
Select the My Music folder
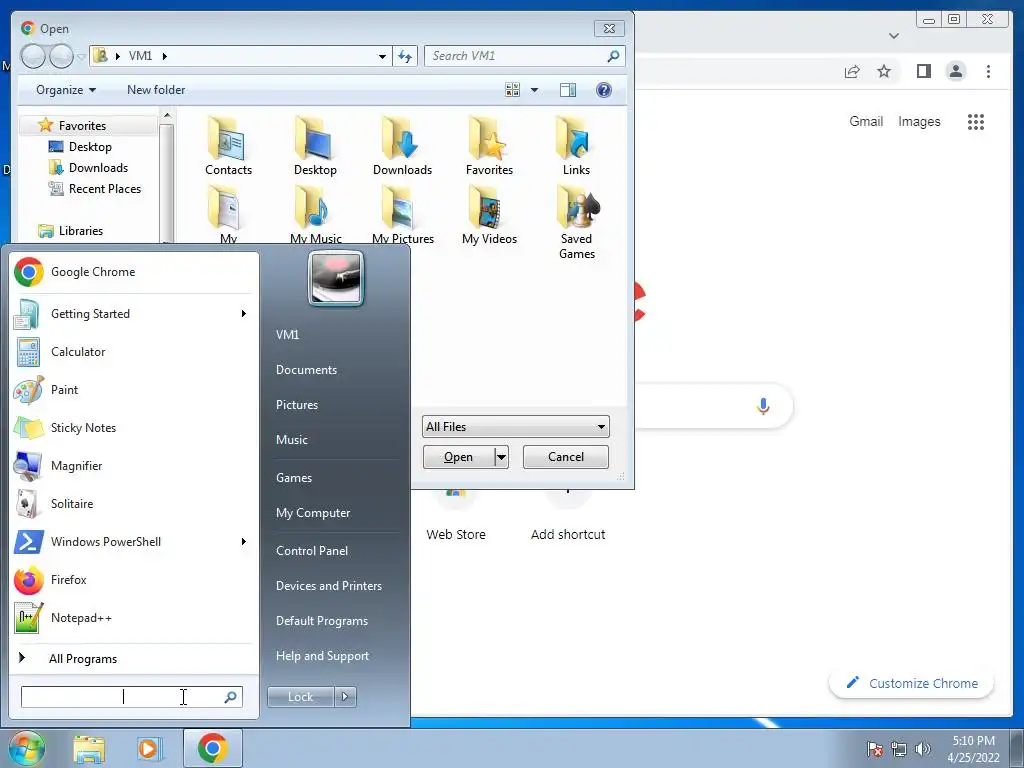(315, 216)
